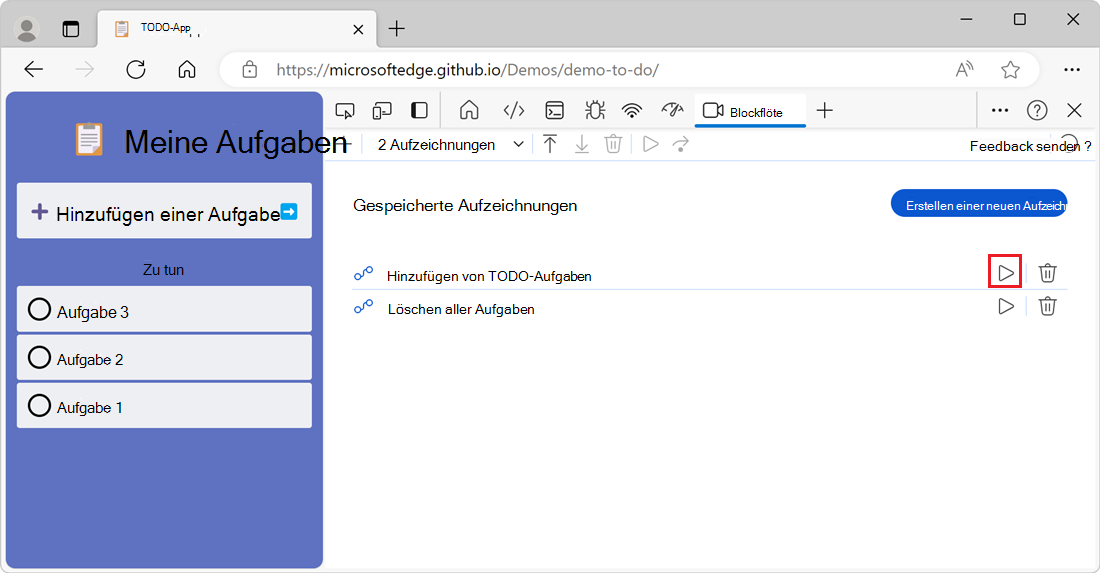Click the browser back arrow
Screen dimensions: 1100x573
tap(34, 69)
